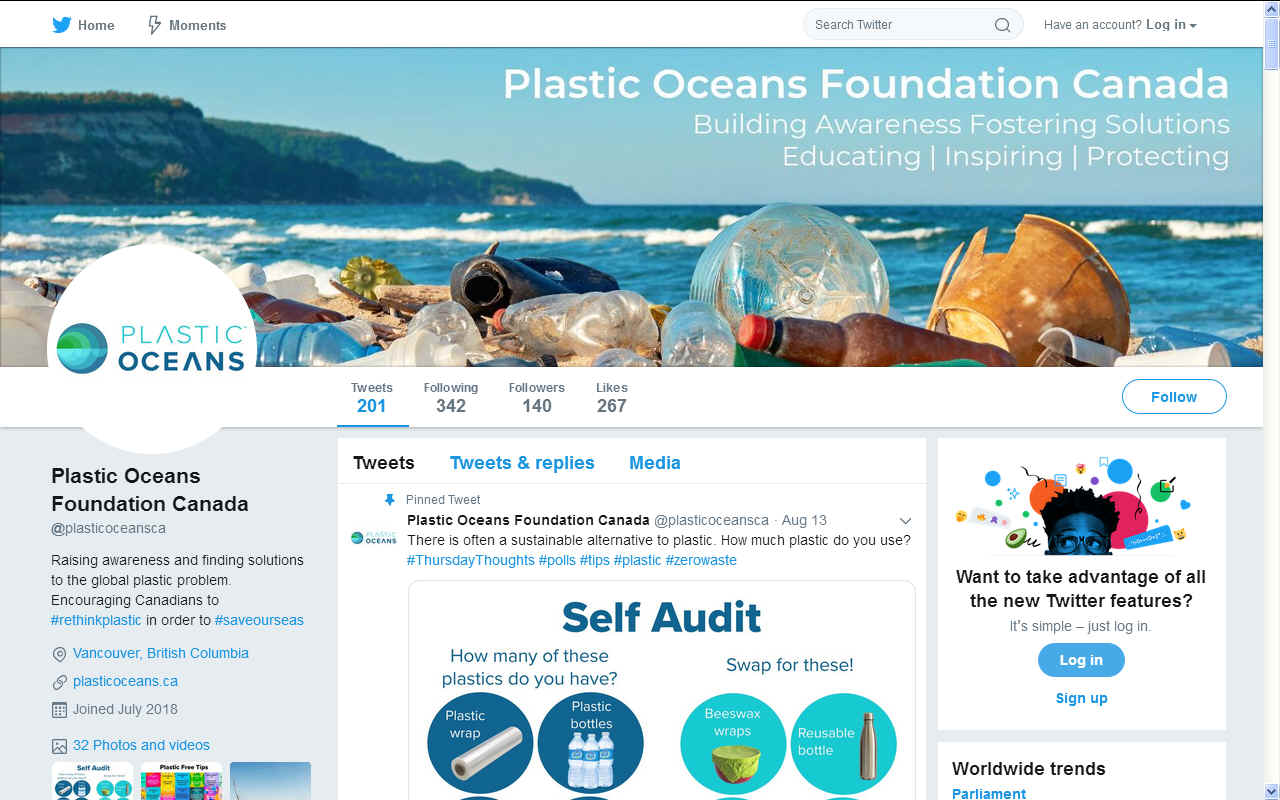Switch to Tweets & replies tab
This screenshot has height=800, width=1280.
point(522,463)
